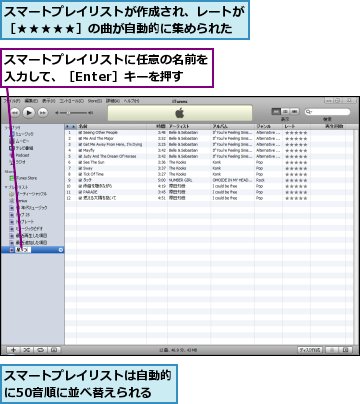This screenshot has width=360, height=404.
Task: Open the 詳細 menu
Action: pyautogui.click(x=113, y=101)
